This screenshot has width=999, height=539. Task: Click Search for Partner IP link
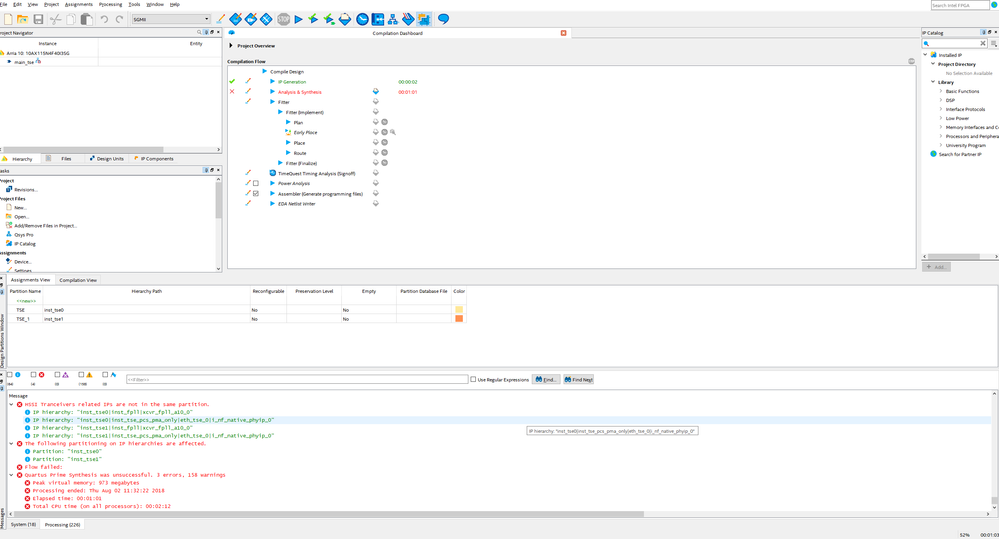pyautogui.click(x=959, y=154)
